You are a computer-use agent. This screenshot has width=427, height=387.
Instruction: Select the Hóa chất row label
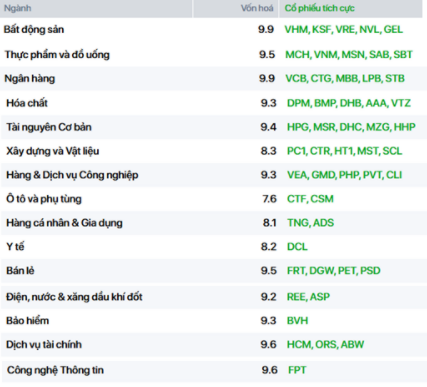click(27, 103)
